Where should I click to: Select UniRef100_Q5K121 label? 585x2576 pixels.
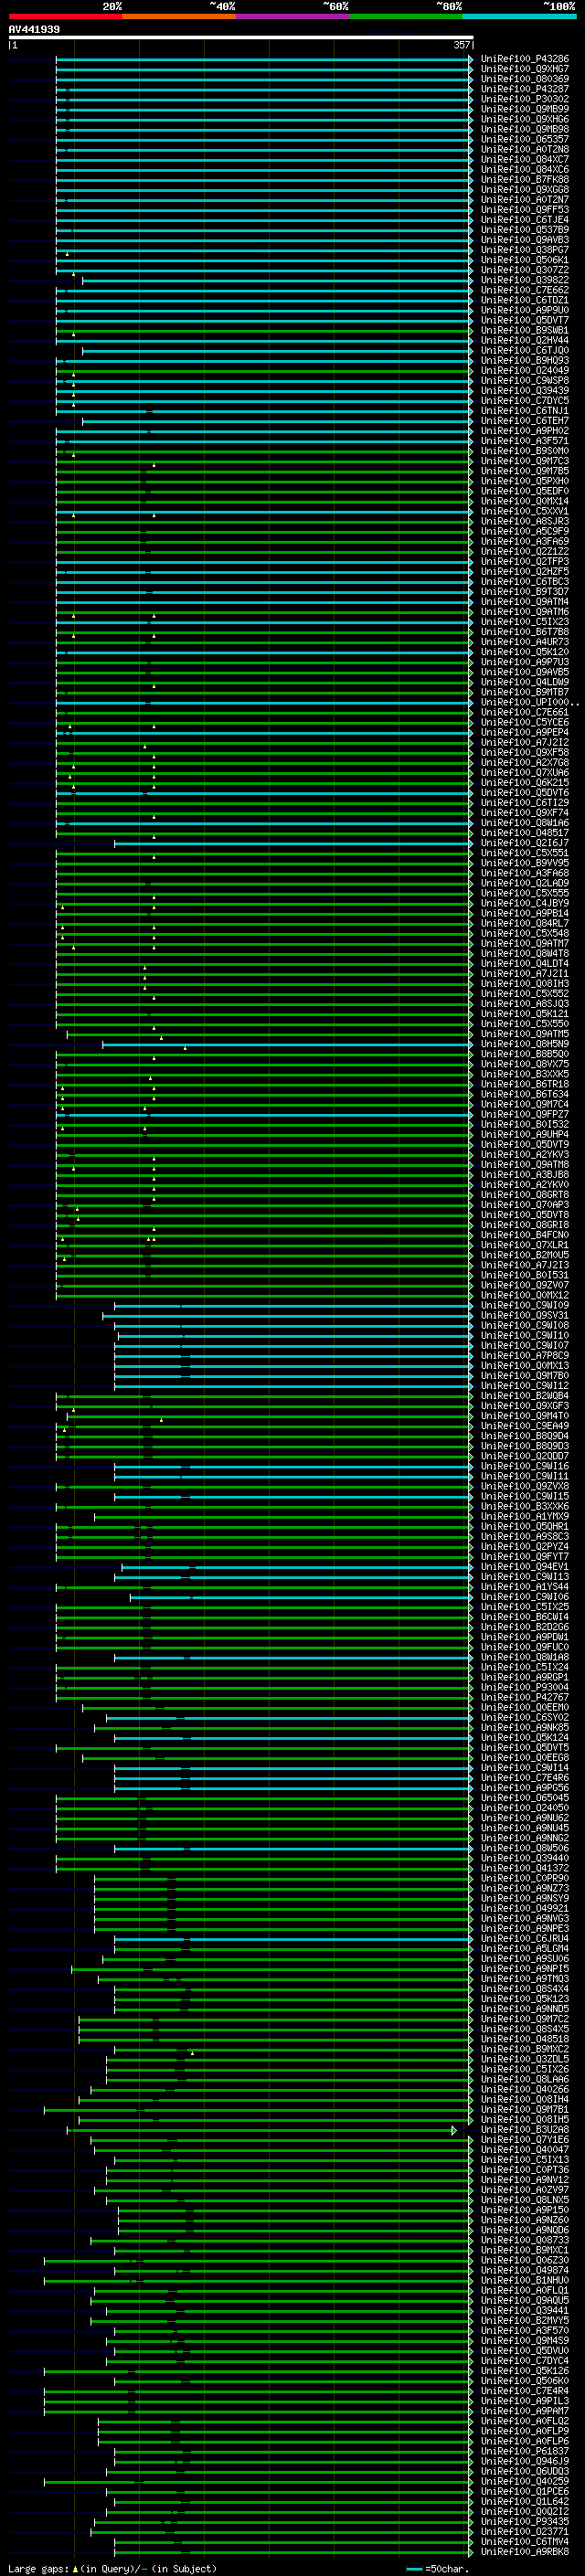click(525, 1014)
